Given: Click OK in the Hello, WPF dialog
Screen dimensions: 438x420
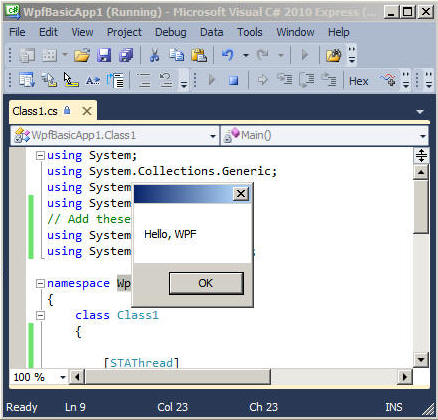Looking at the screenshot, I should click(x=206, y=283).
